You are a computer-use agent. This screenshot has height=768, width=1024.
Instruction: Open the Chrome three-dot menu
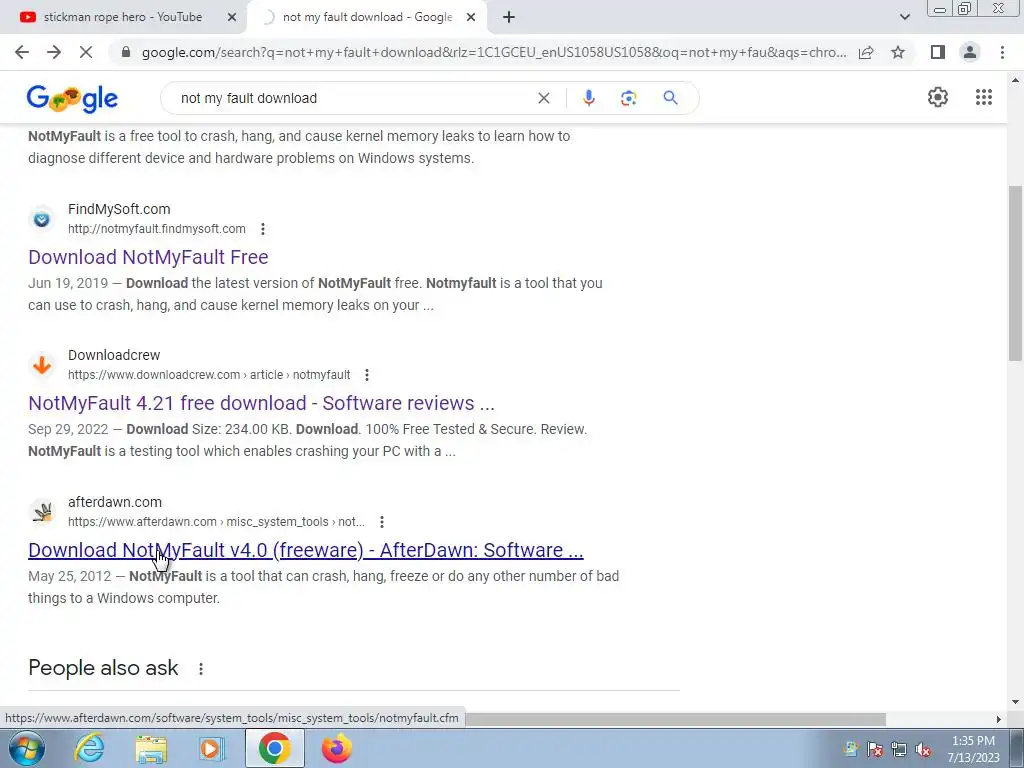click(1002, 52)
